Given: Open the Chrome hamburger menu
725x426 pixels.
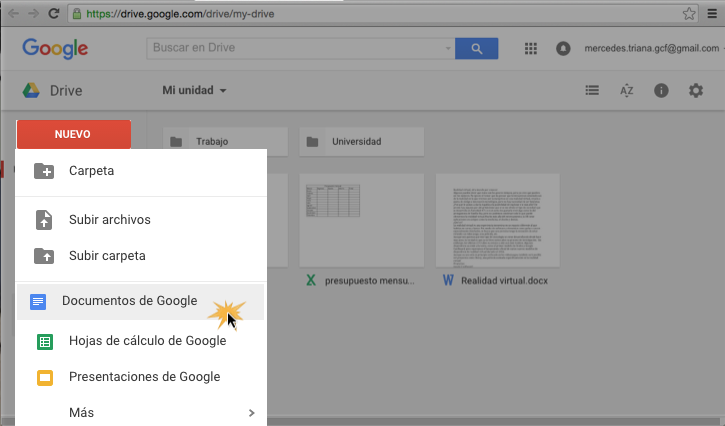Looking at the screenshot, I should [x=711, y=14].
